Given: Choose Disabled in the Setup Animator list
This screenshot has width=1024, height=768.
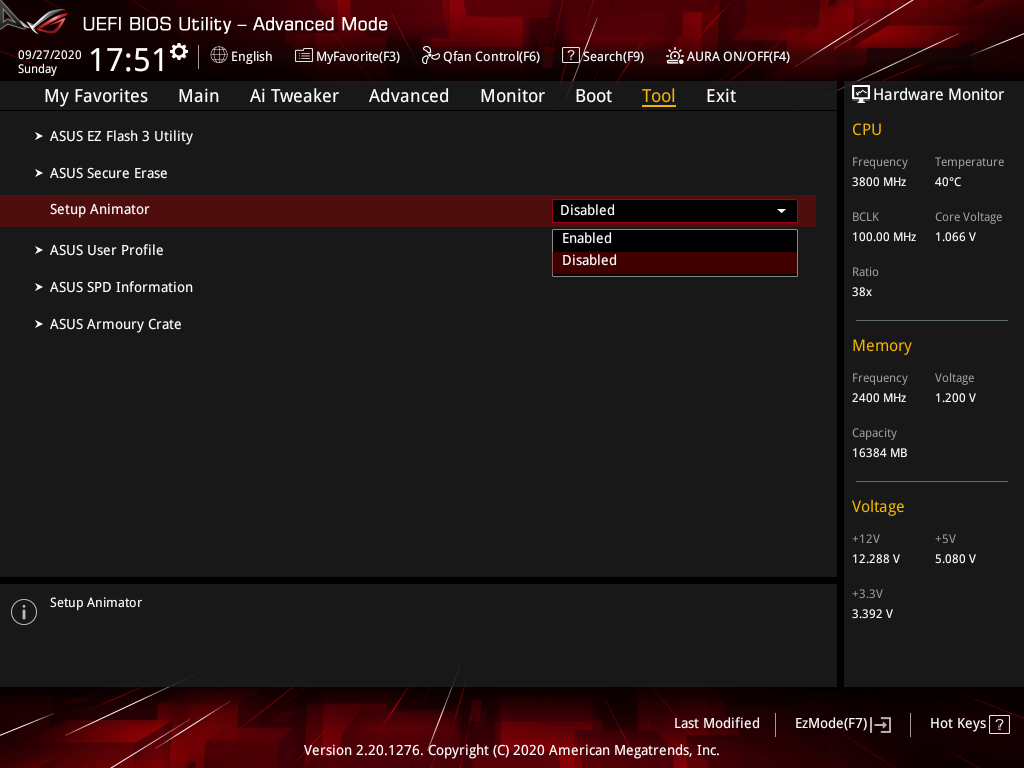Looking at the screenshot, I should click(675, 261).
